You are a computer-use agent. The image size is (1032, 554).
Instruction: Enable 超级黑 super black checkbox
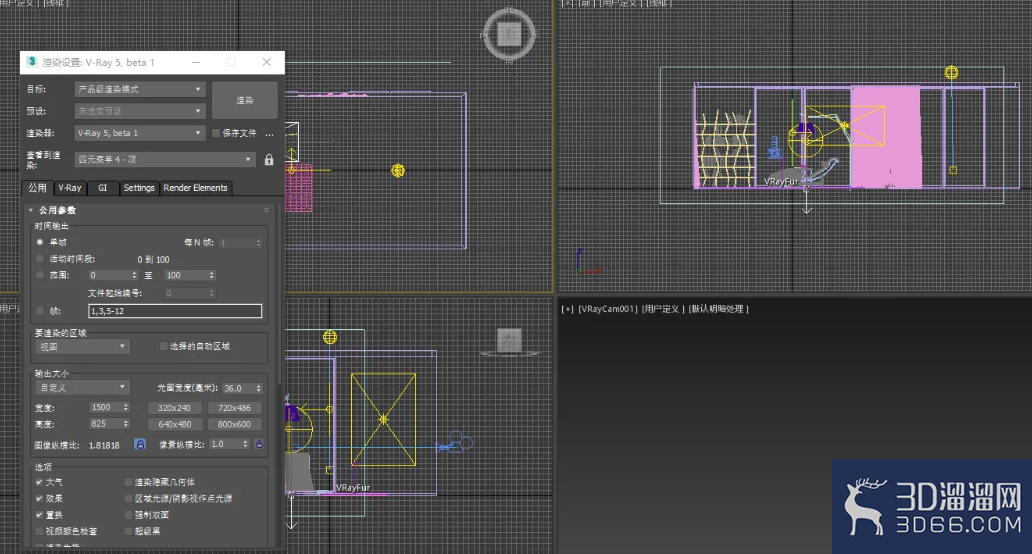click(128, 531)
